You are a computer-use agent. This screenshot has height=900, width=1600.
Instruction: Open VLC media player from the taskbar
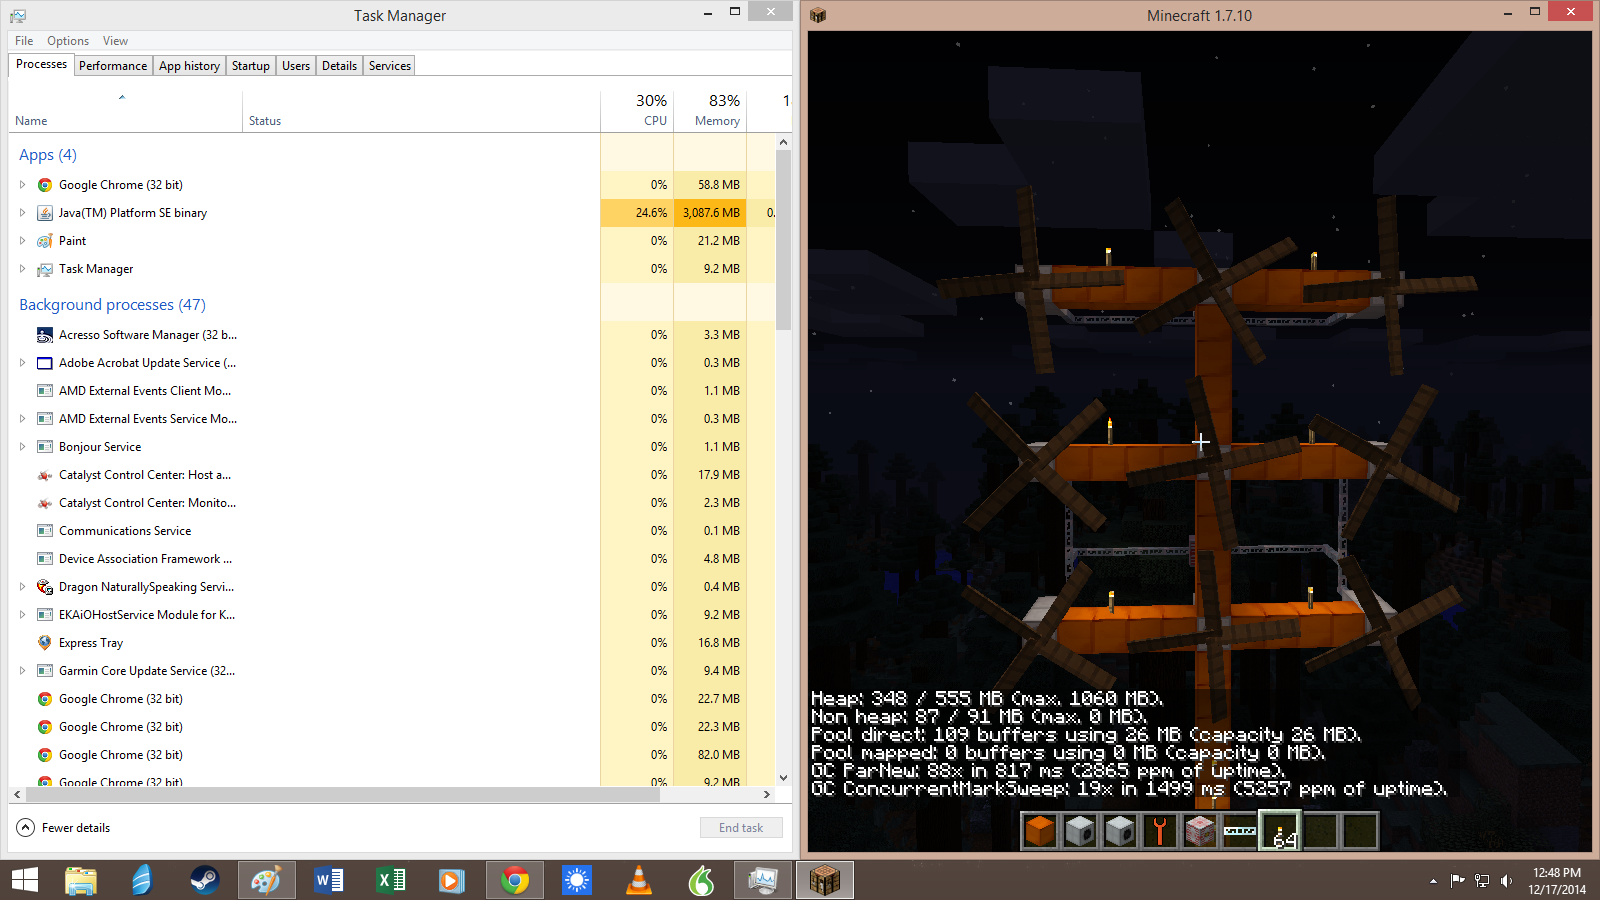pos(638,880)
